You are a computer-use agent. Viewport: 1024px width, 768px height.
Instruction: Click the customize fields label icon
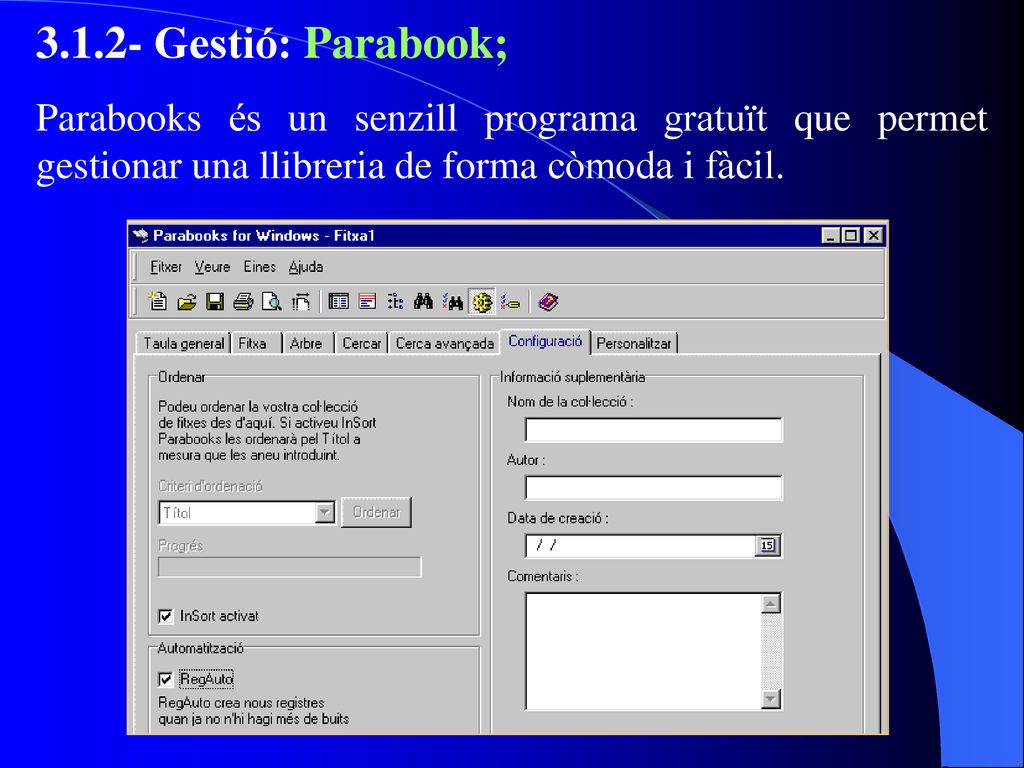tap(510, 302)
